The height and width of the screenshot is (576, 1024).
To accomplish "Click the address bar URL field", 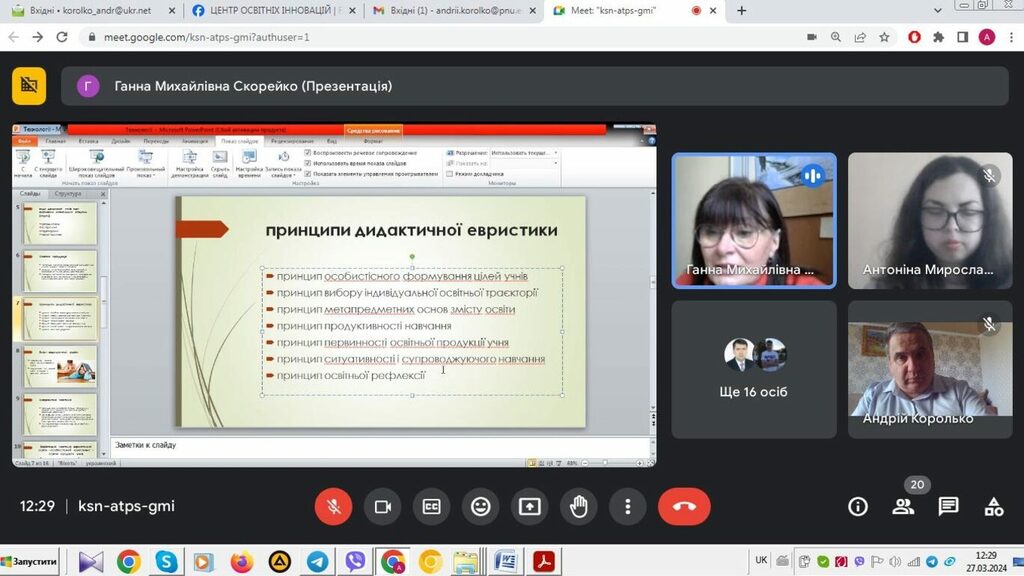I will (x=400, y=37).
